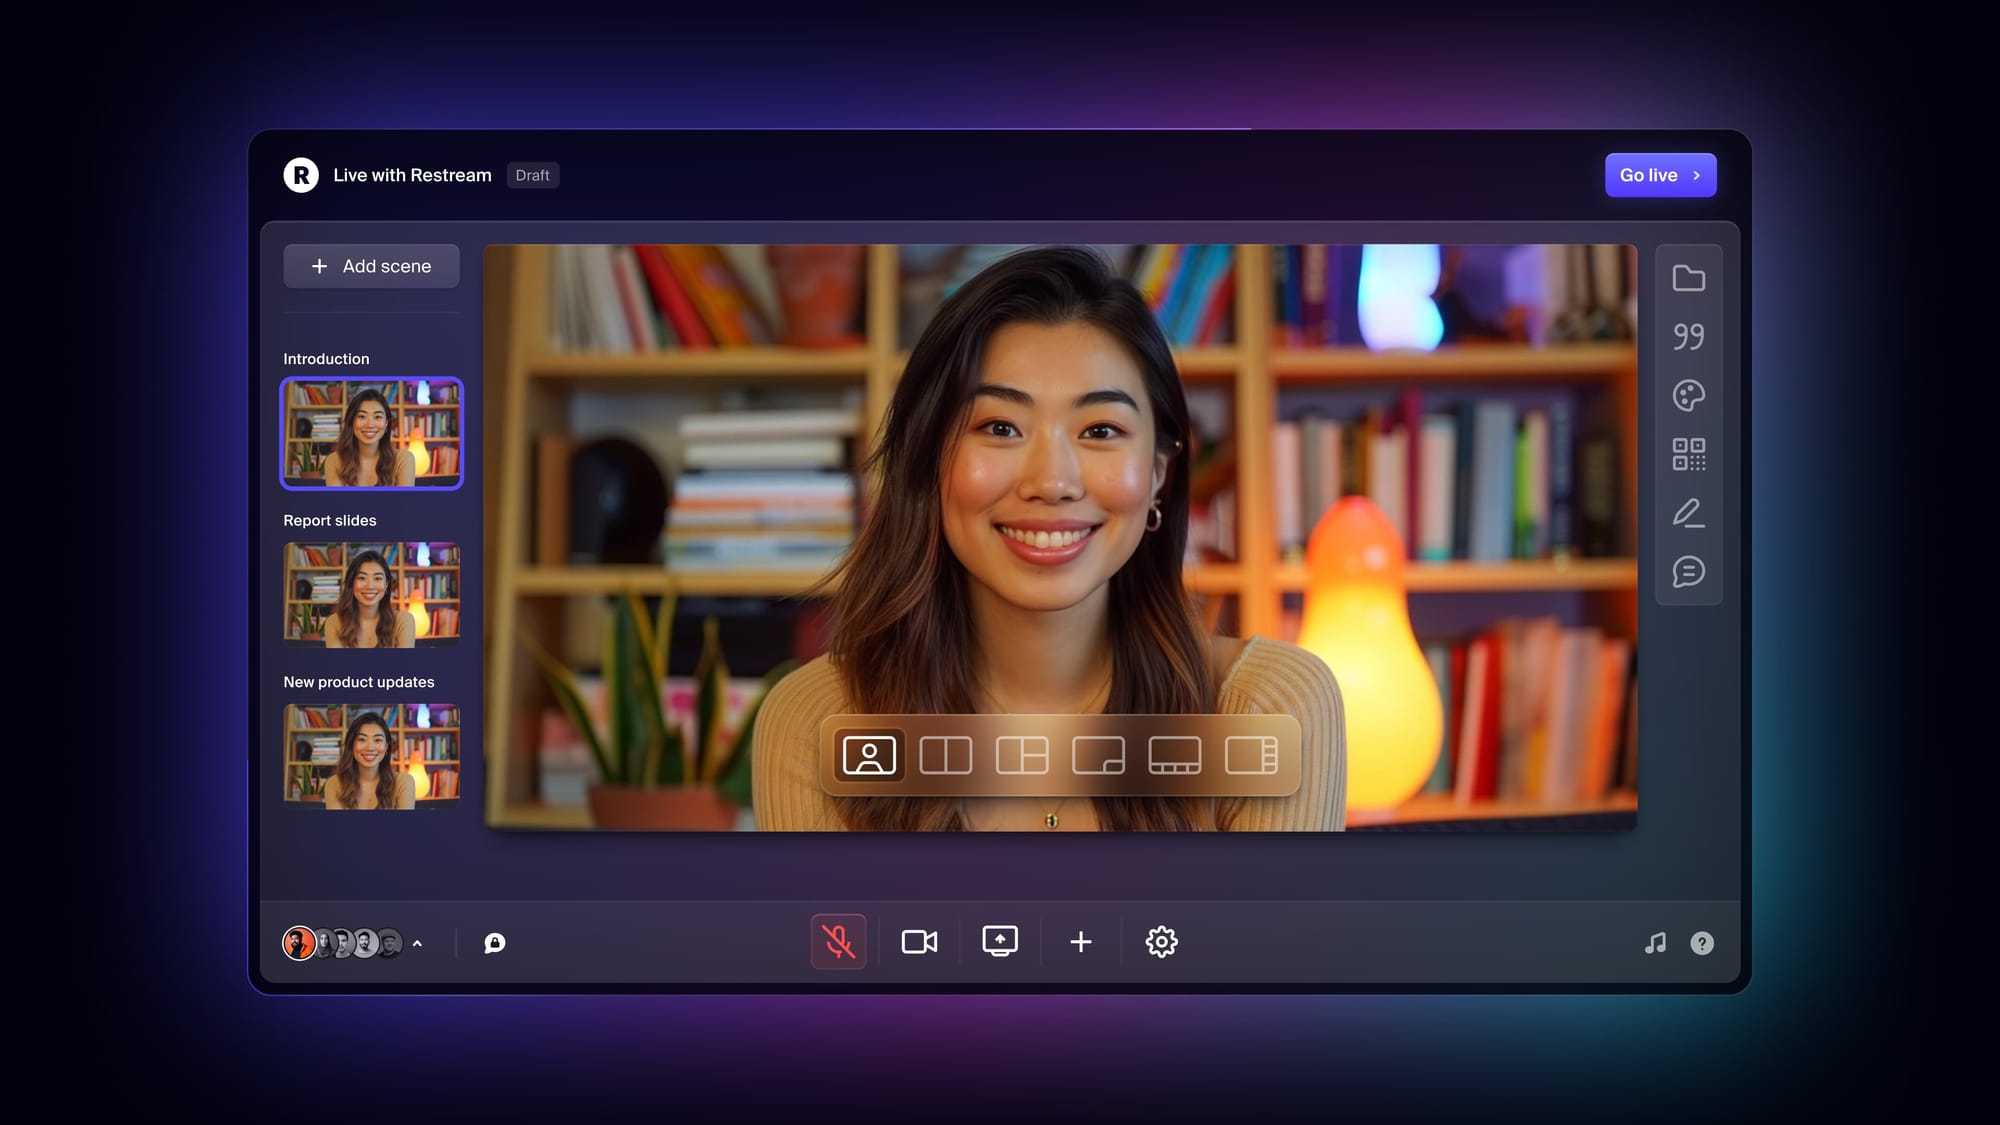The height and width of the screenshot is (1125, 2000).
Task: Open the chat message panel
Action: point(1688,572)
